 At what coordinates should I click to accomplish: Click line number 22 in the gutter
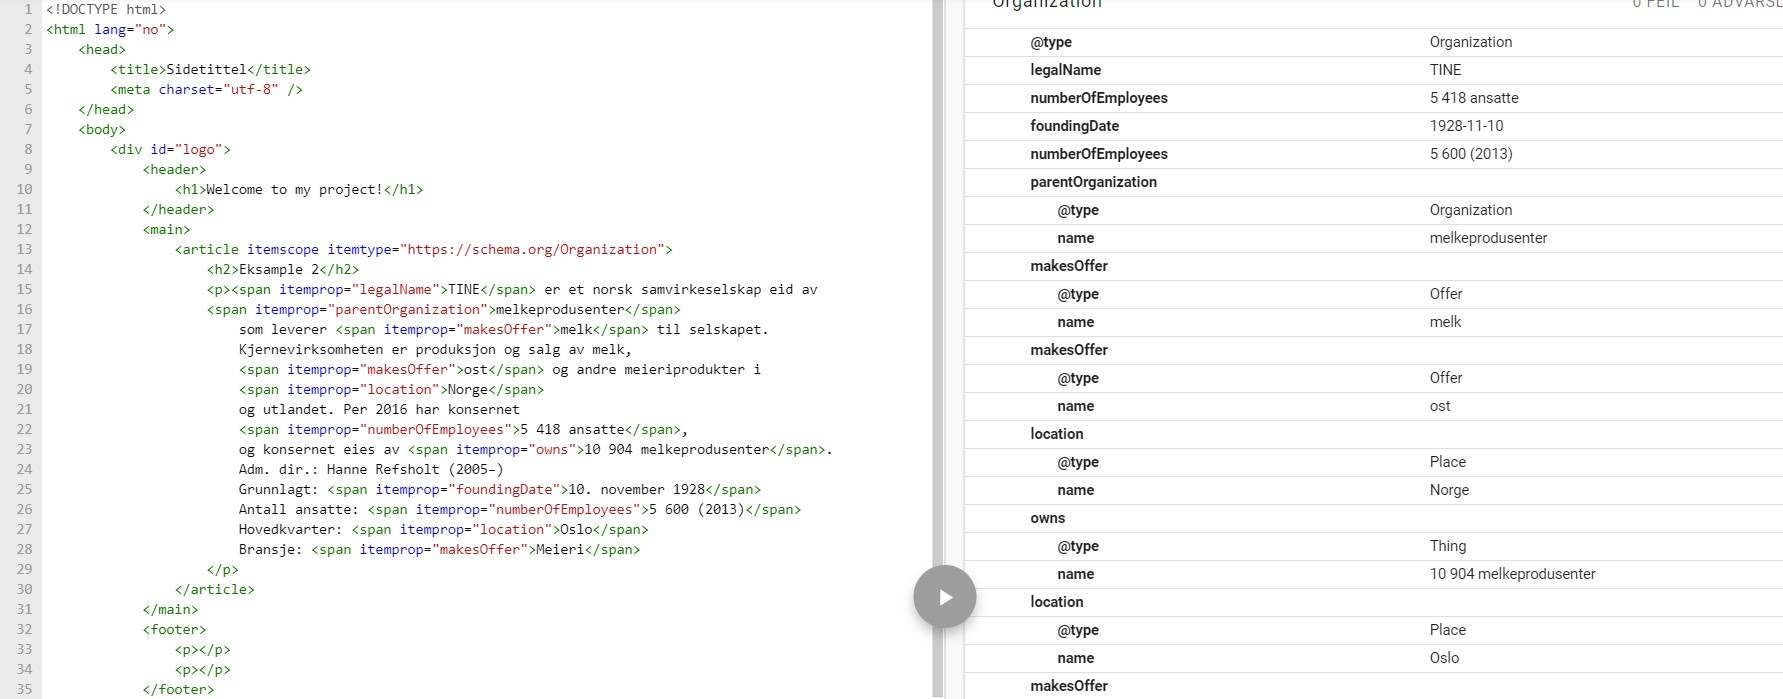[x=24, y=429]
